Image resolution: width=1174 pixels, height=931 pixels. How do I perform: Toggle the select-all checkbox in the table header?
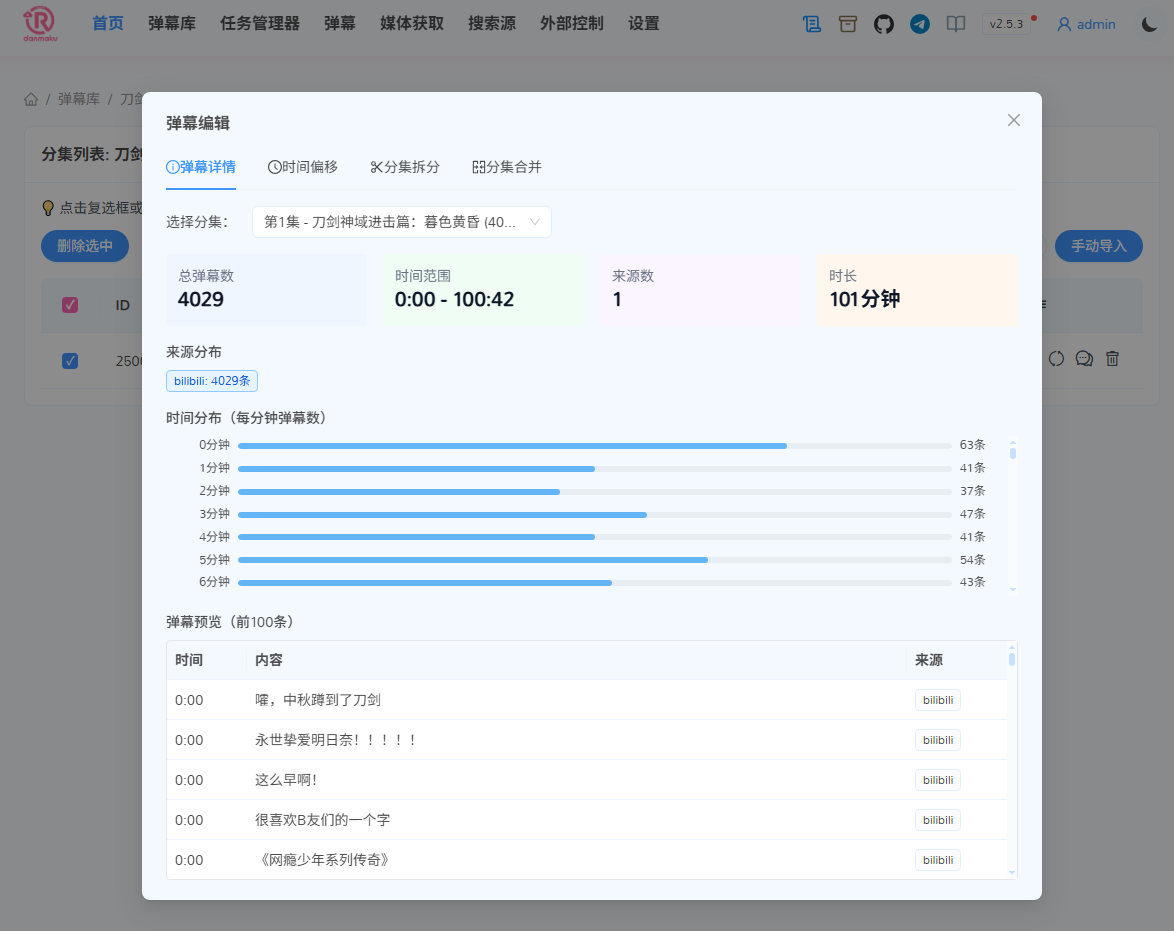click(70, 304)
